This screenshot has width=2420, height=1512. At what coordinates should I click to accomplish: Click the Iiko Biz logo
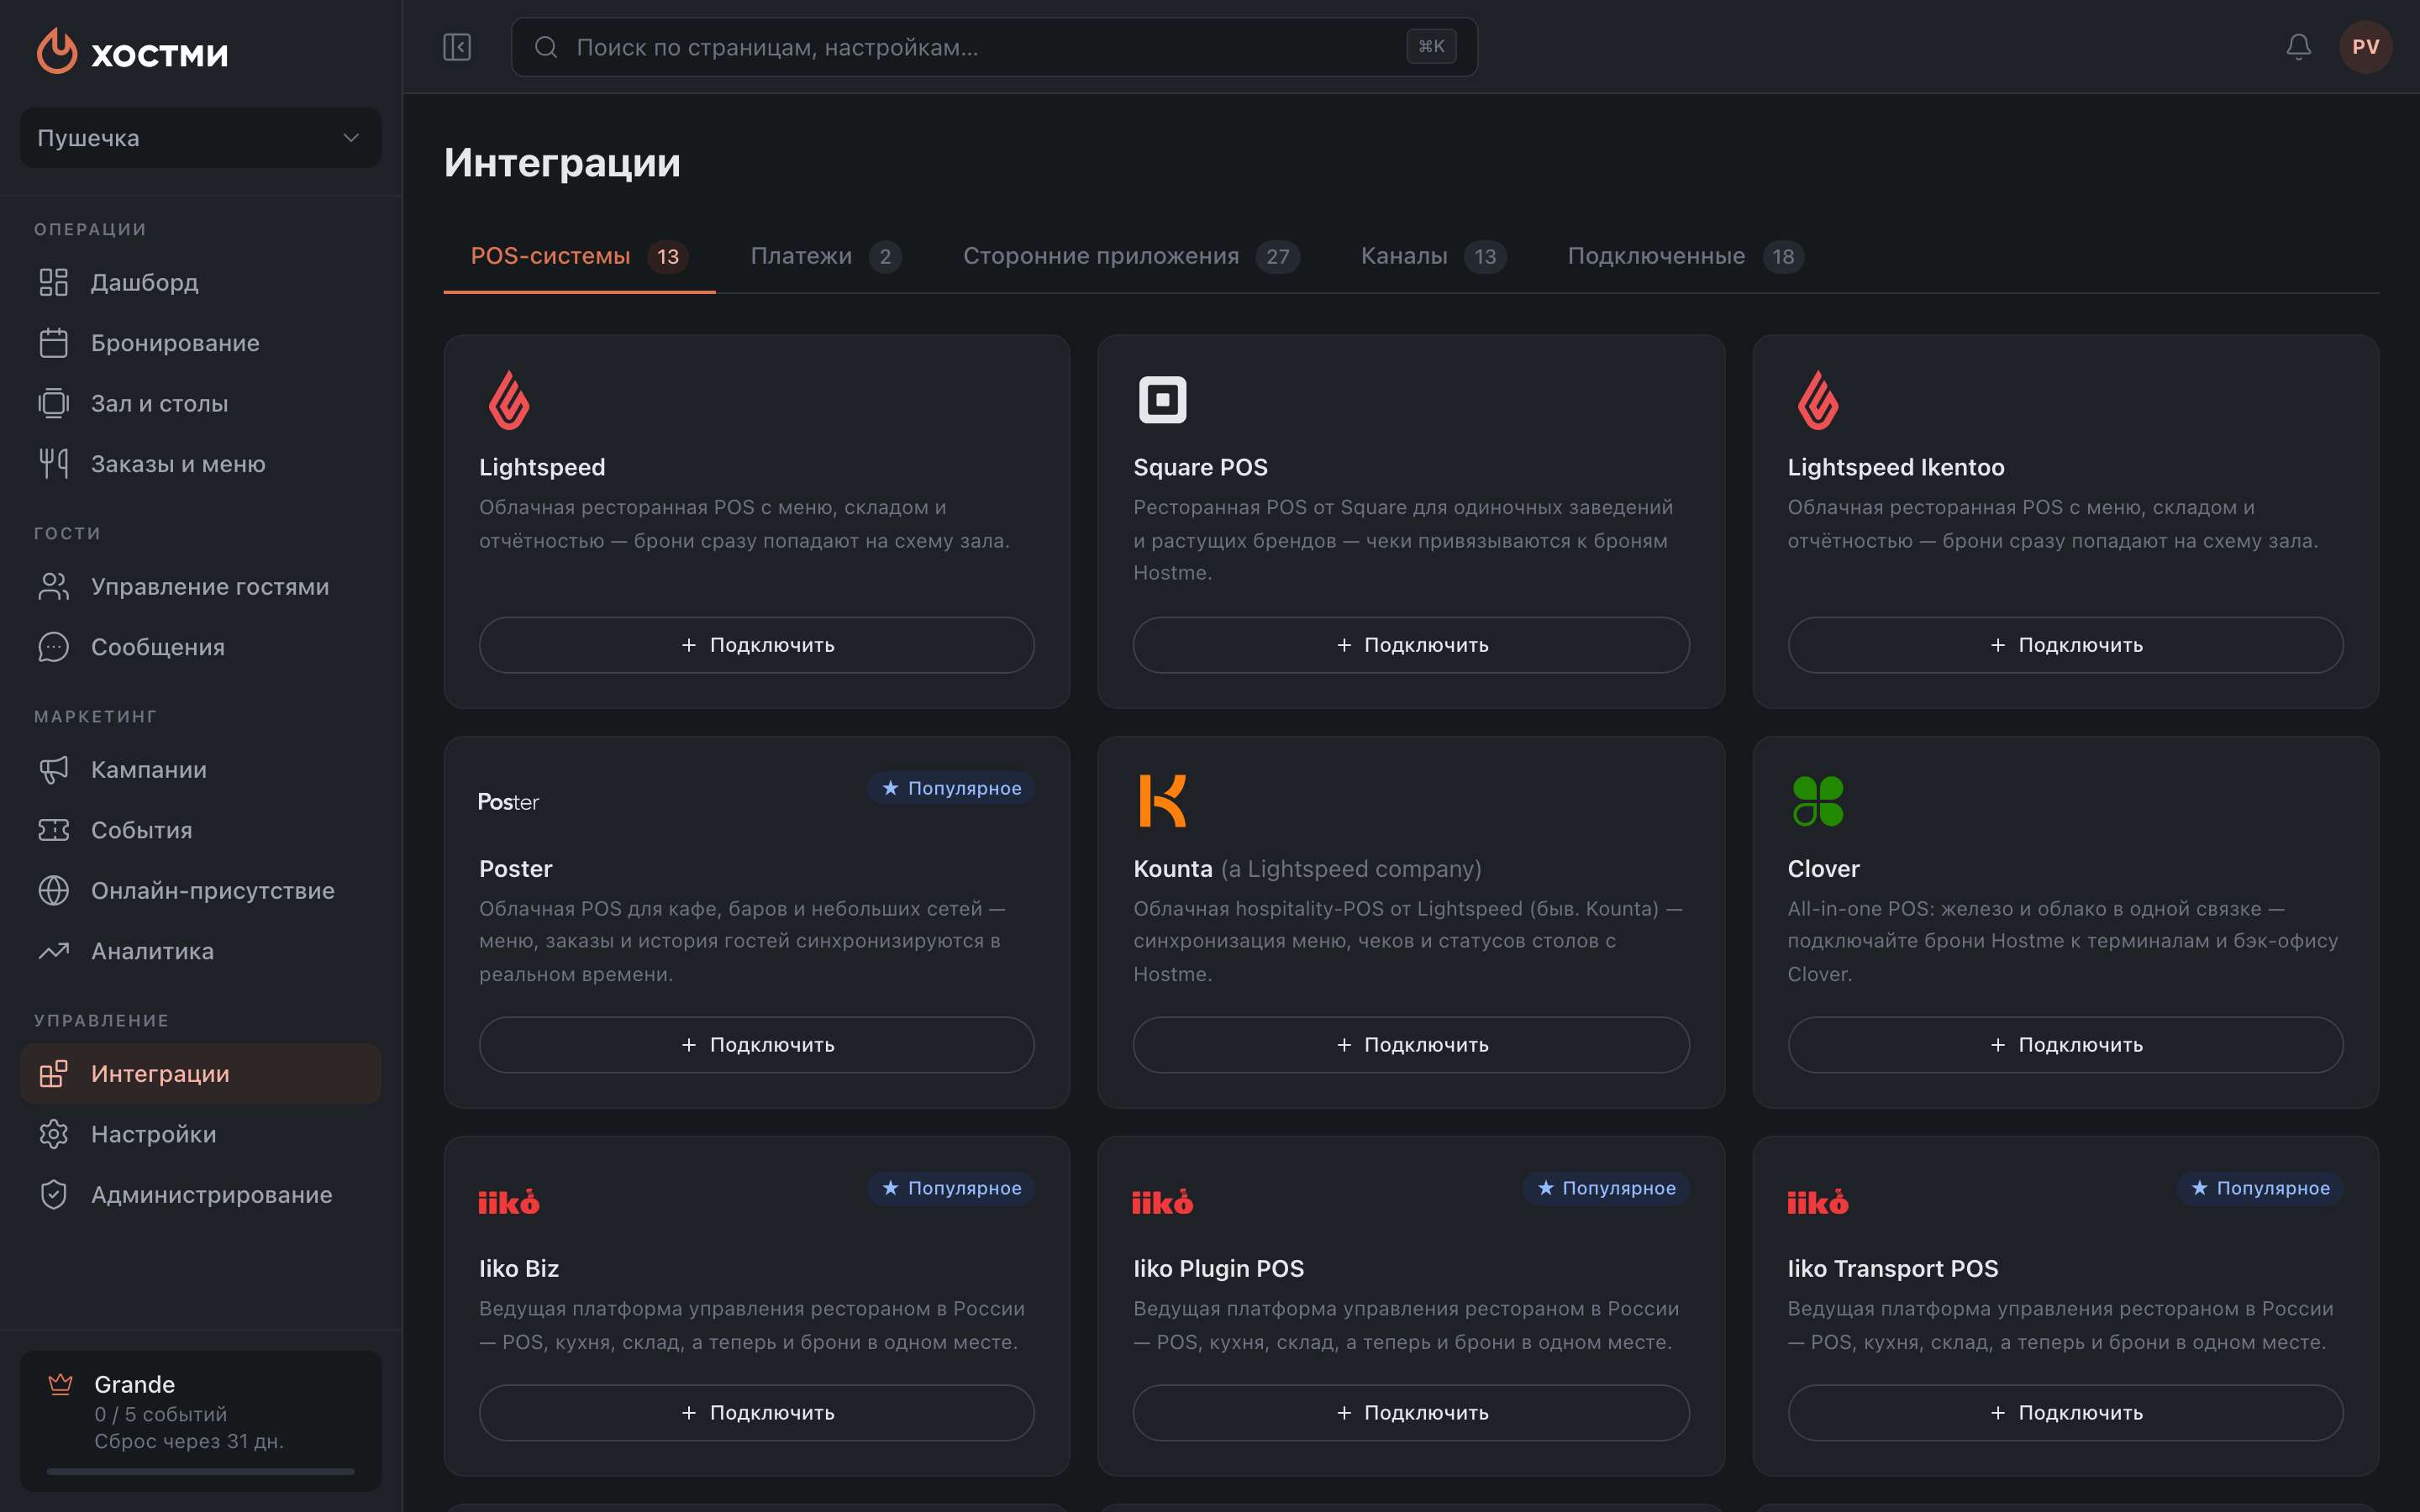tap(508, 1201)
